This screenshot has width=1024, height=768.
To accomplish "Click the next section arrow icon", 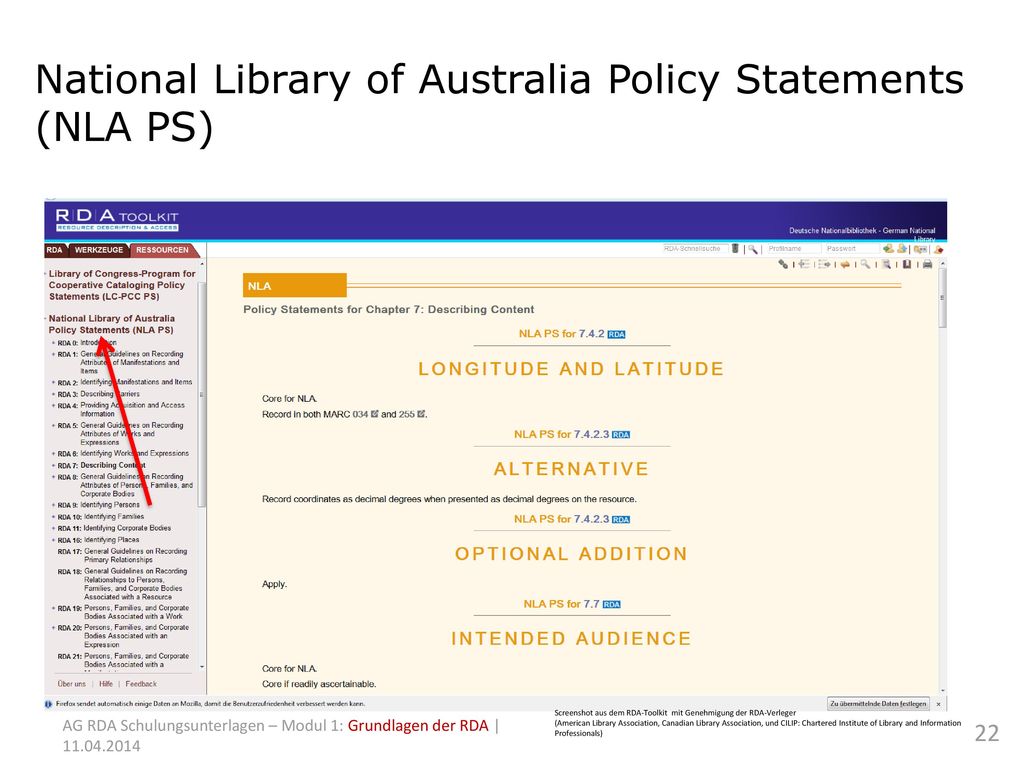I will pyautogui.click(x=824, y=264).
